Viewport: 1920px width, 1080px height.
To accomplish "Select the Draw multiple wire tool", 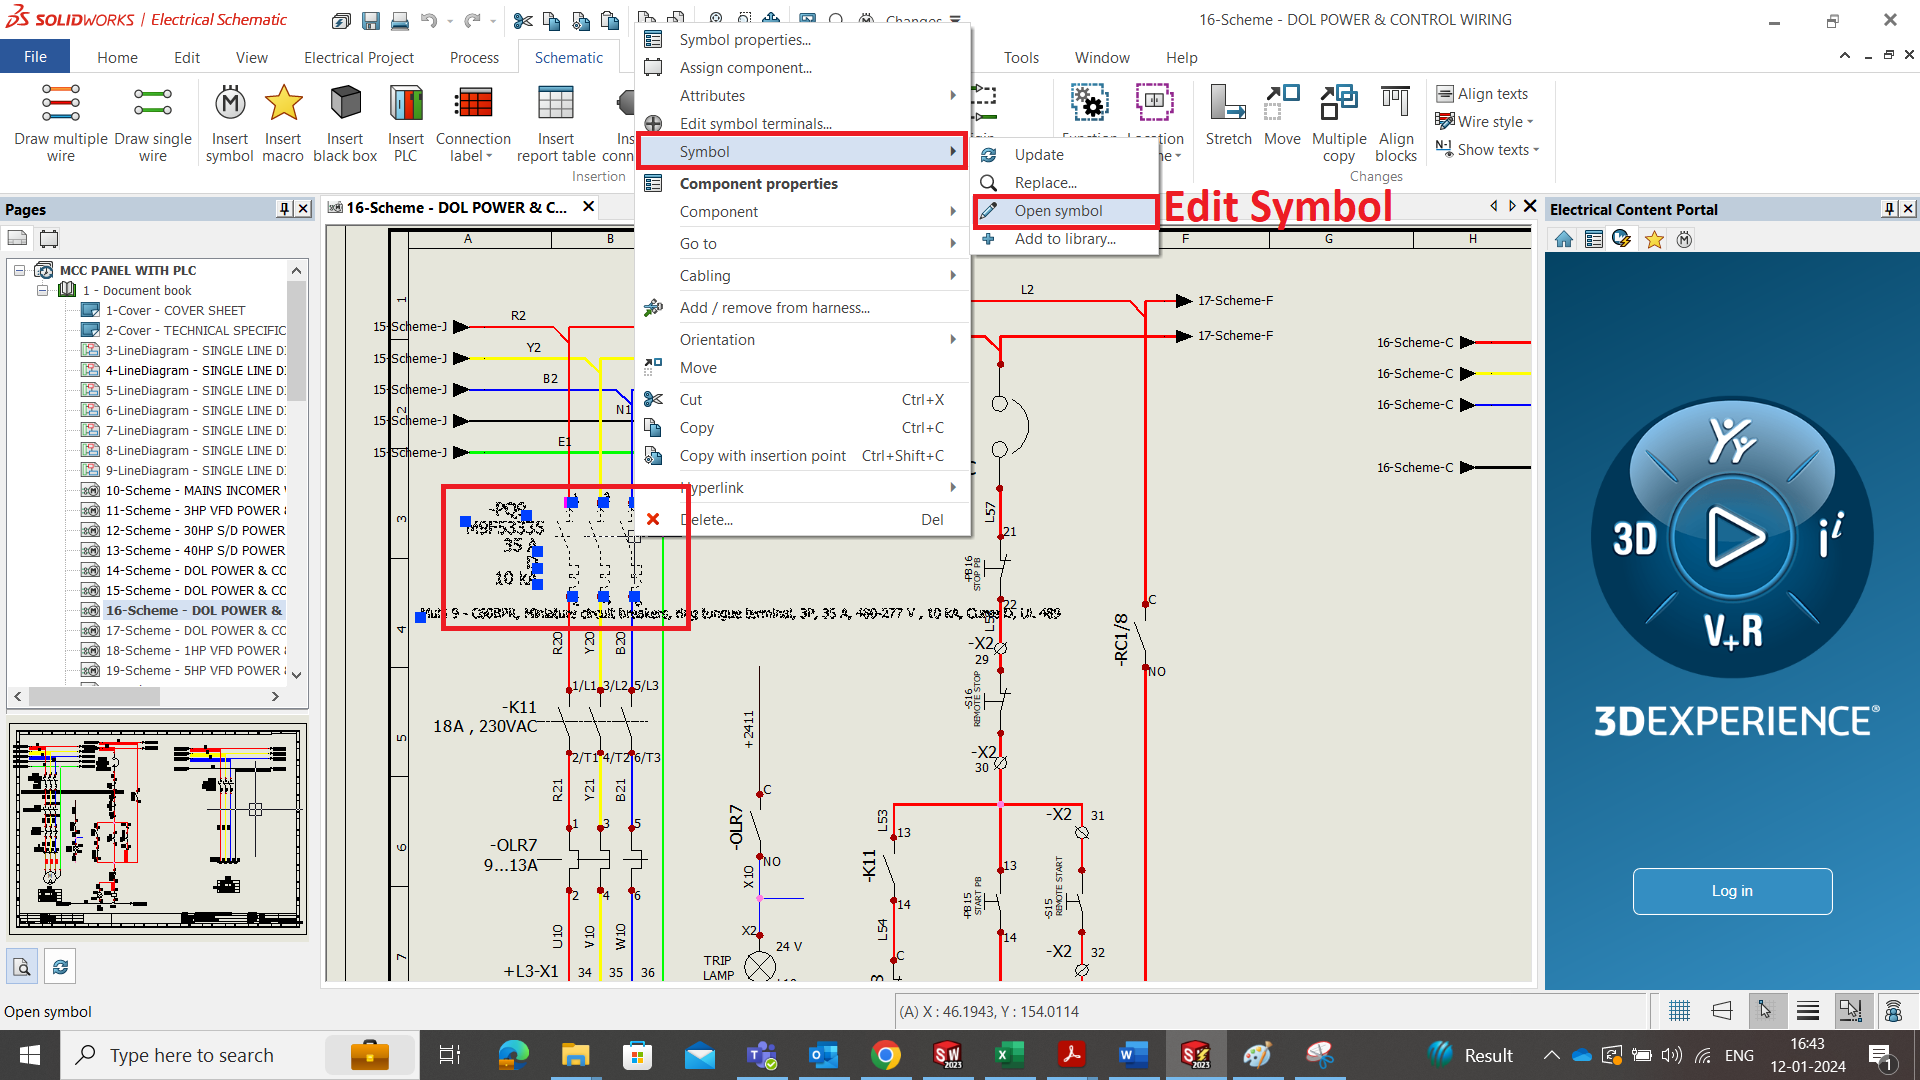I will click(60, 120).
